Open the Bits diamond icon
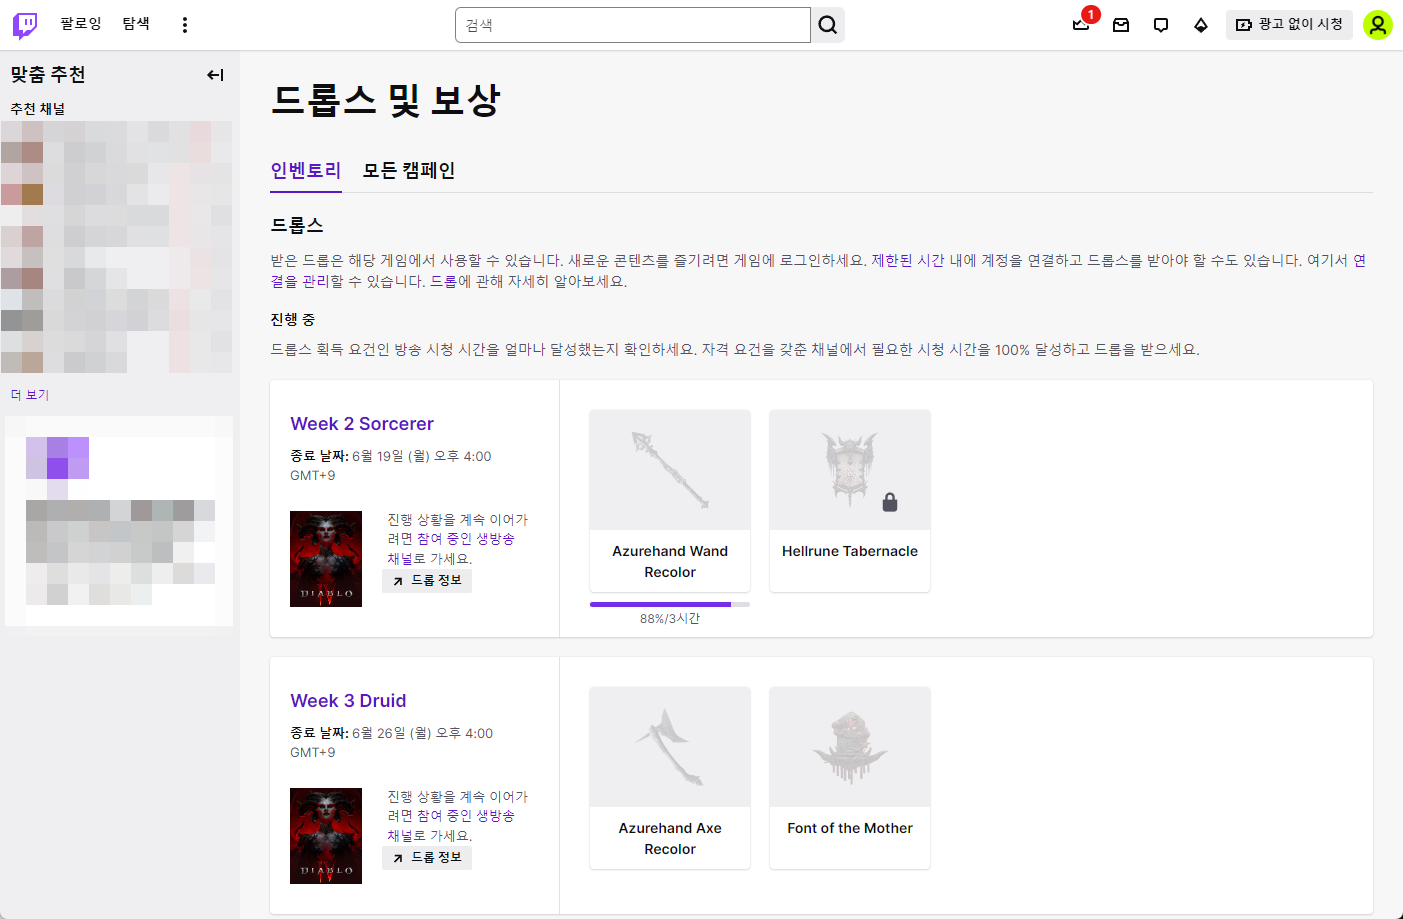 tap(1201, 25)
